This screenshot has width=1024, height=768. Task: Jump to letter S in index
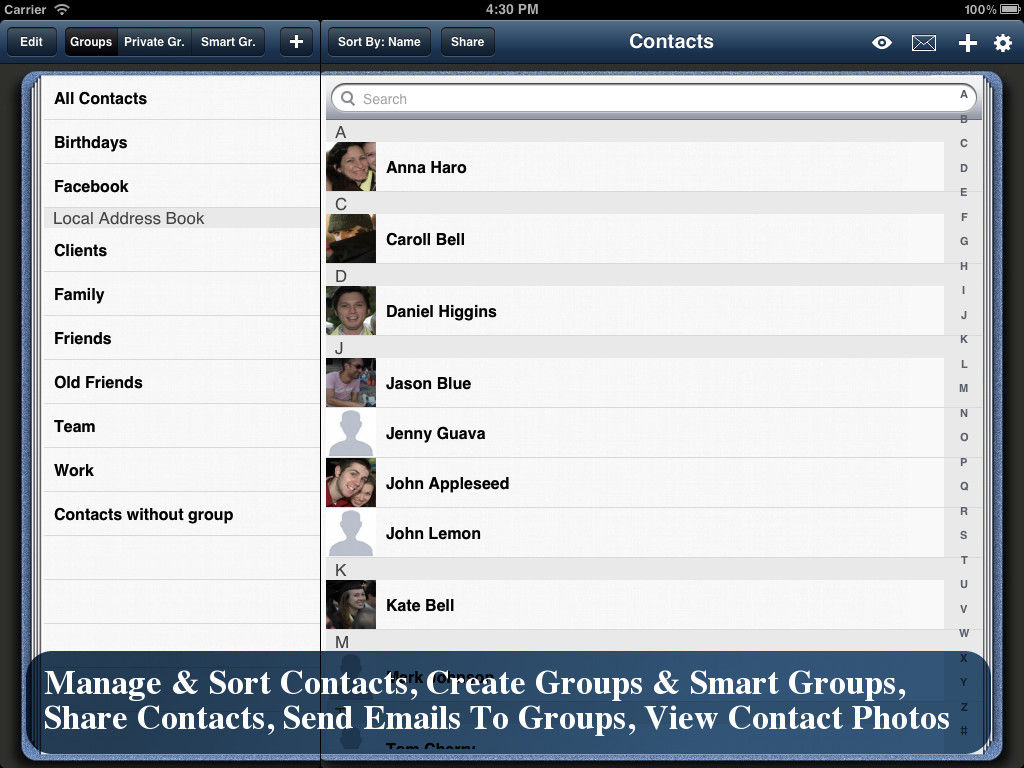point(963,535)
